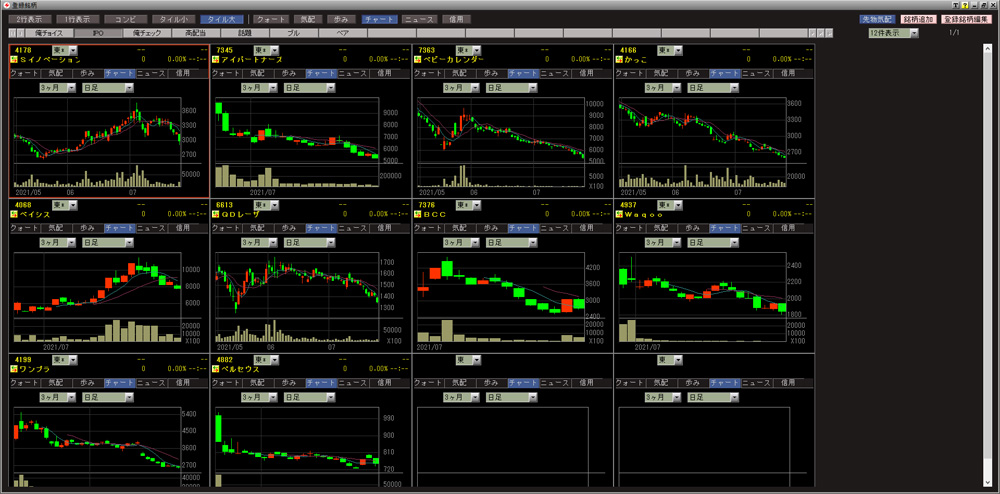
Task: Click the stock icon beside ワンプラ
Action: [13, 369]
